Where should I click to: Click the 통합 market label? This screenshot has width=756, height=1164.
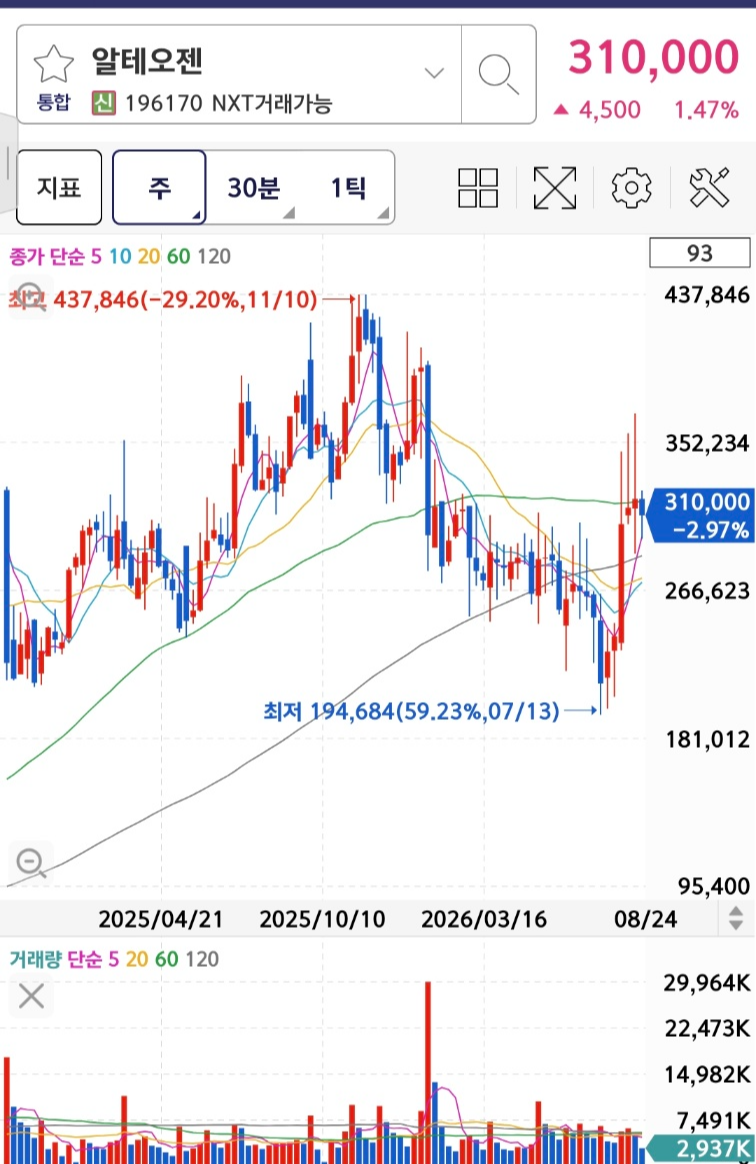[53, 102]
